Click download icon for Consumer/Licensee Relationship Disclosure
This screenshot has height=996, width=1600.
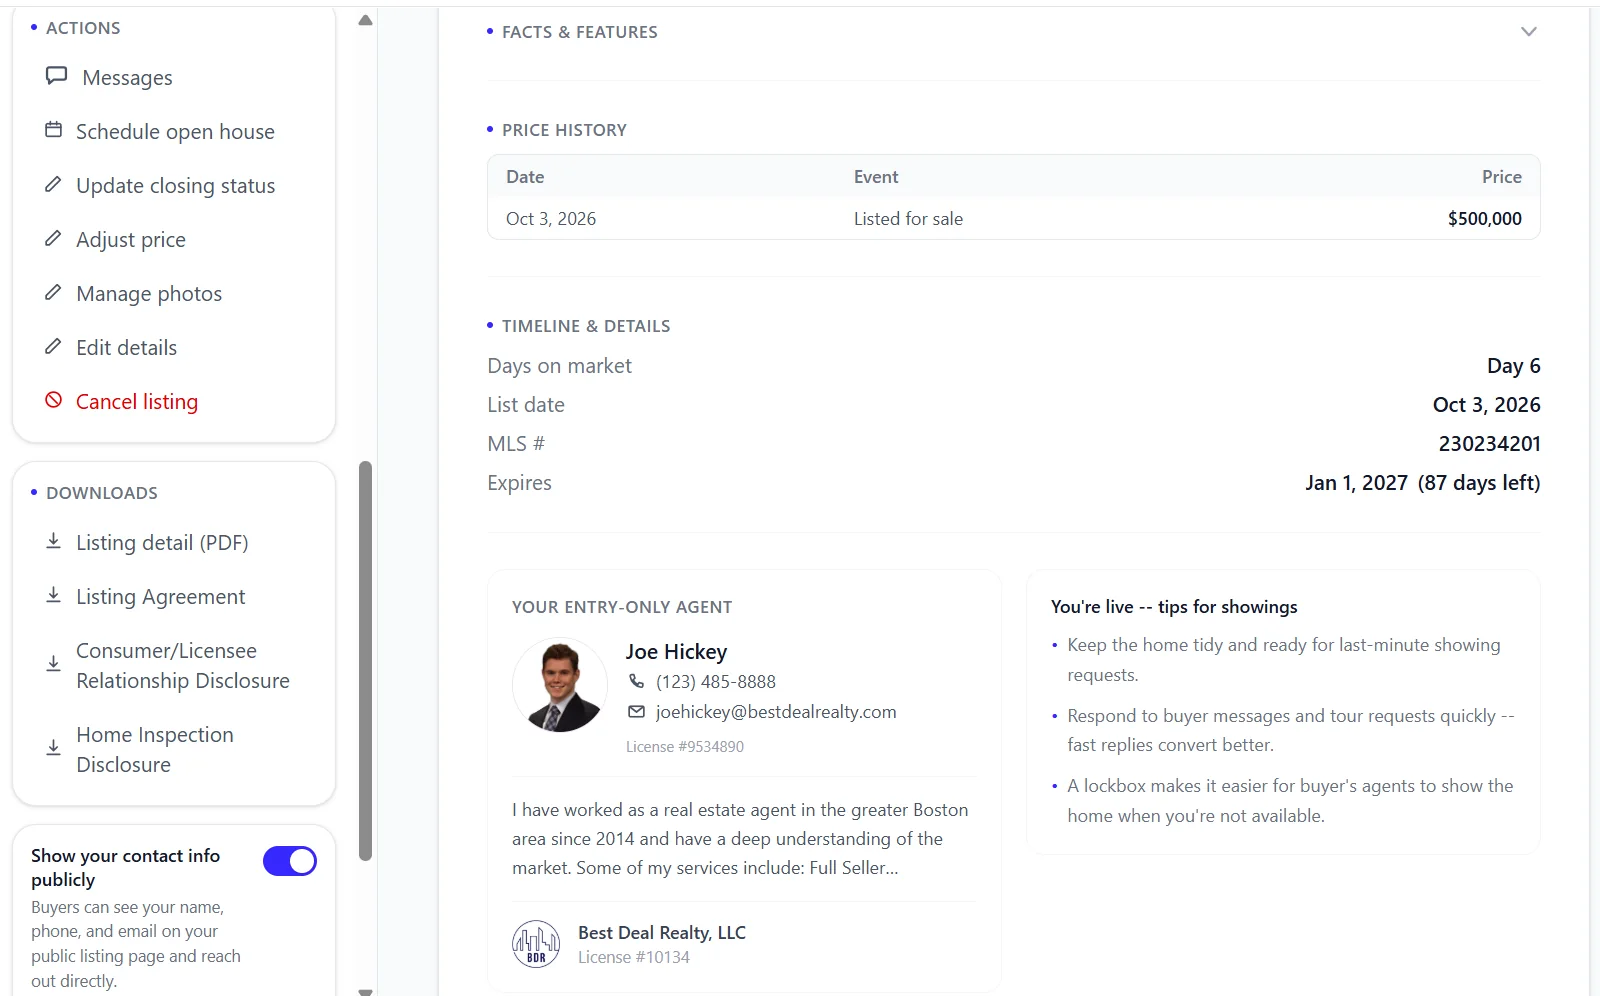pyautogui.click(x=54, y=663)
